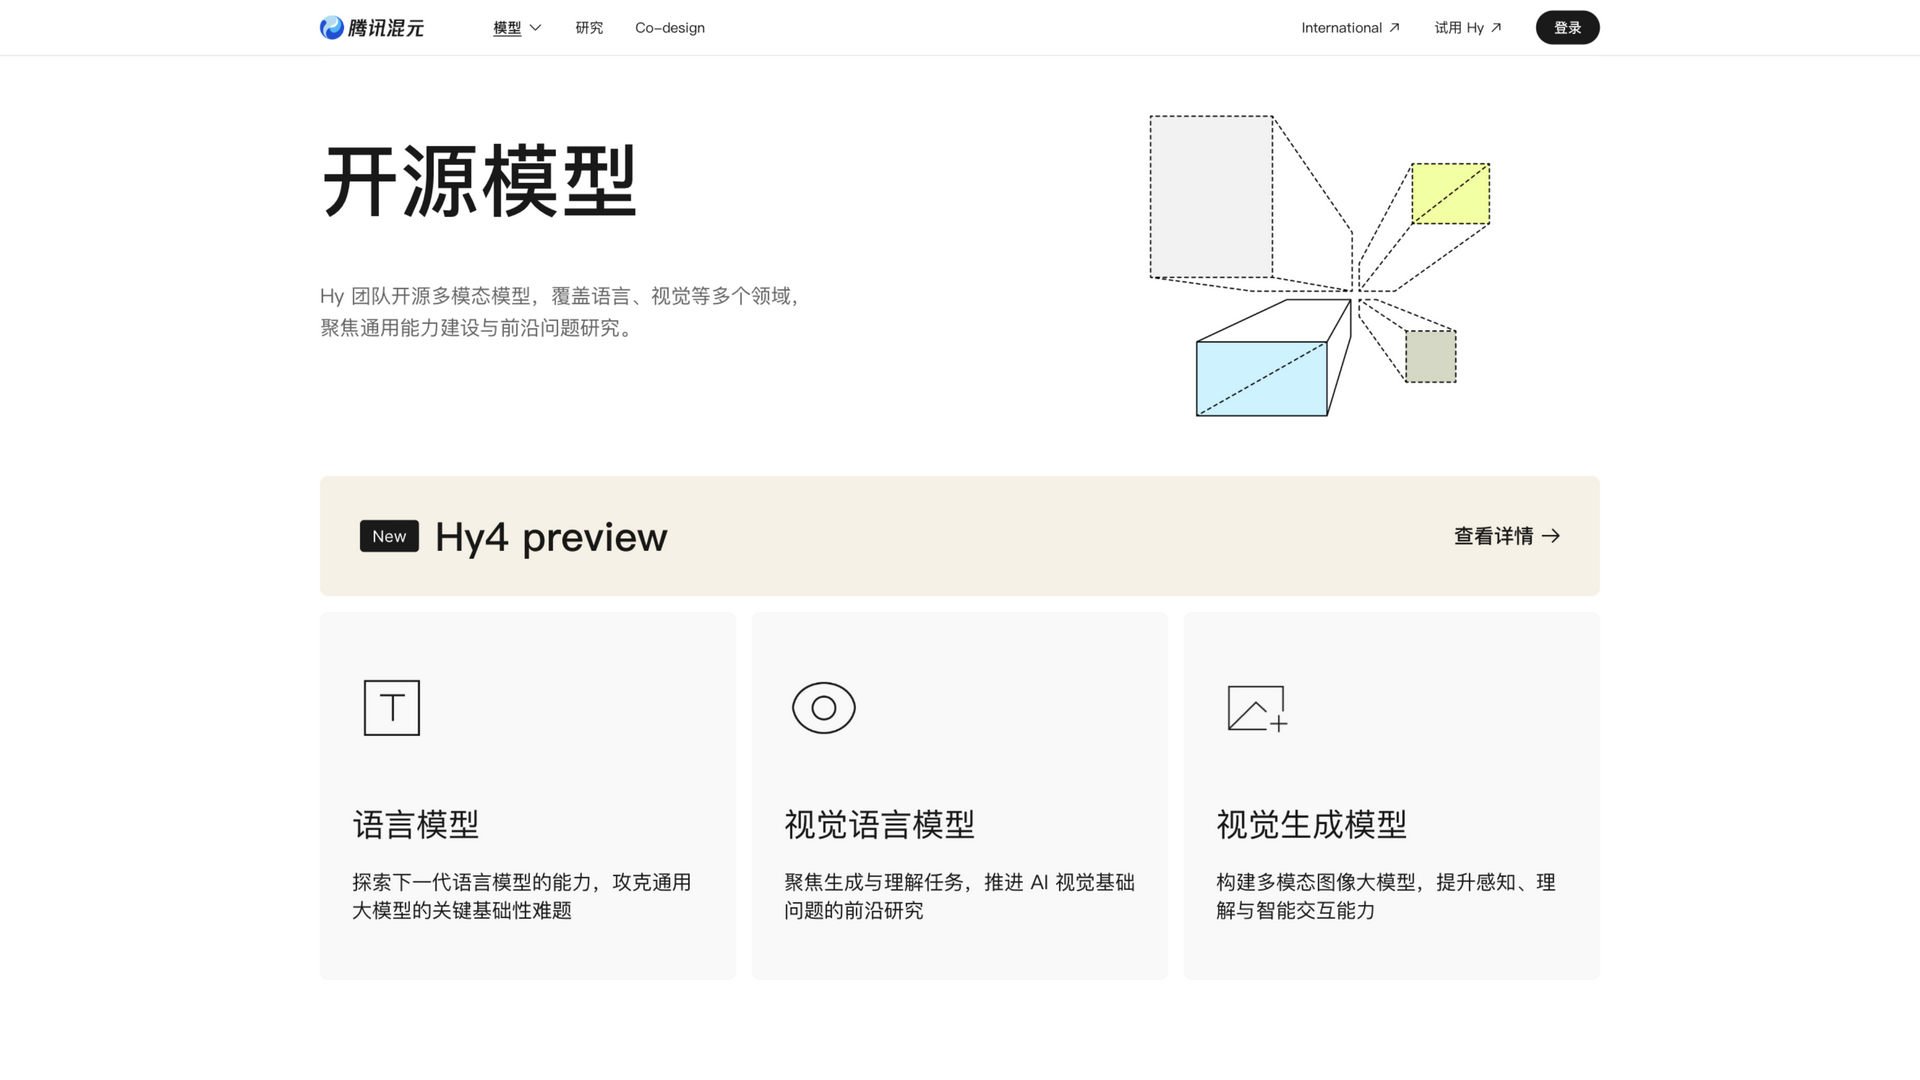Click the New badge on banner
This screenshot has height=1080, width=1920.
tap(389, 536)
